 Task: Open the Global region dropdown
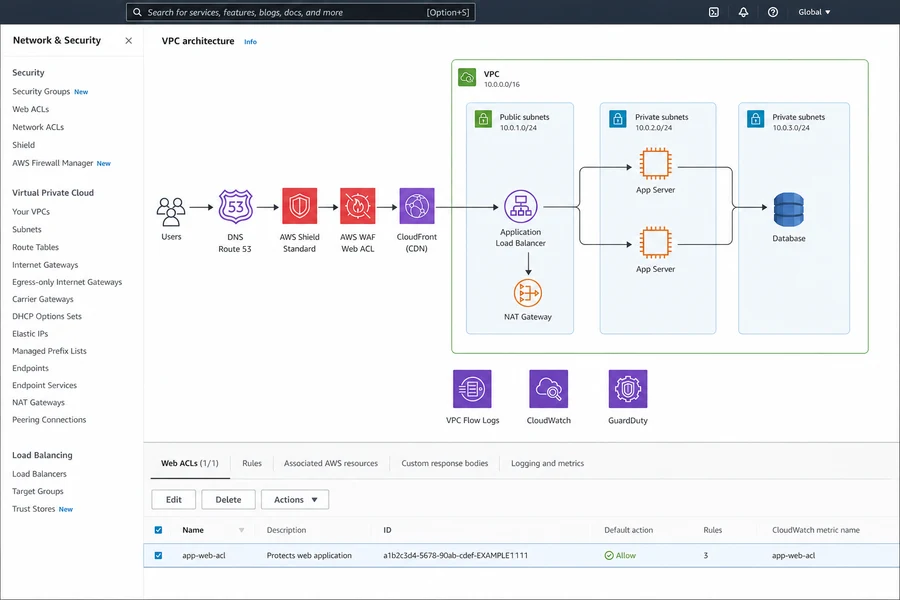click(814, 12)
